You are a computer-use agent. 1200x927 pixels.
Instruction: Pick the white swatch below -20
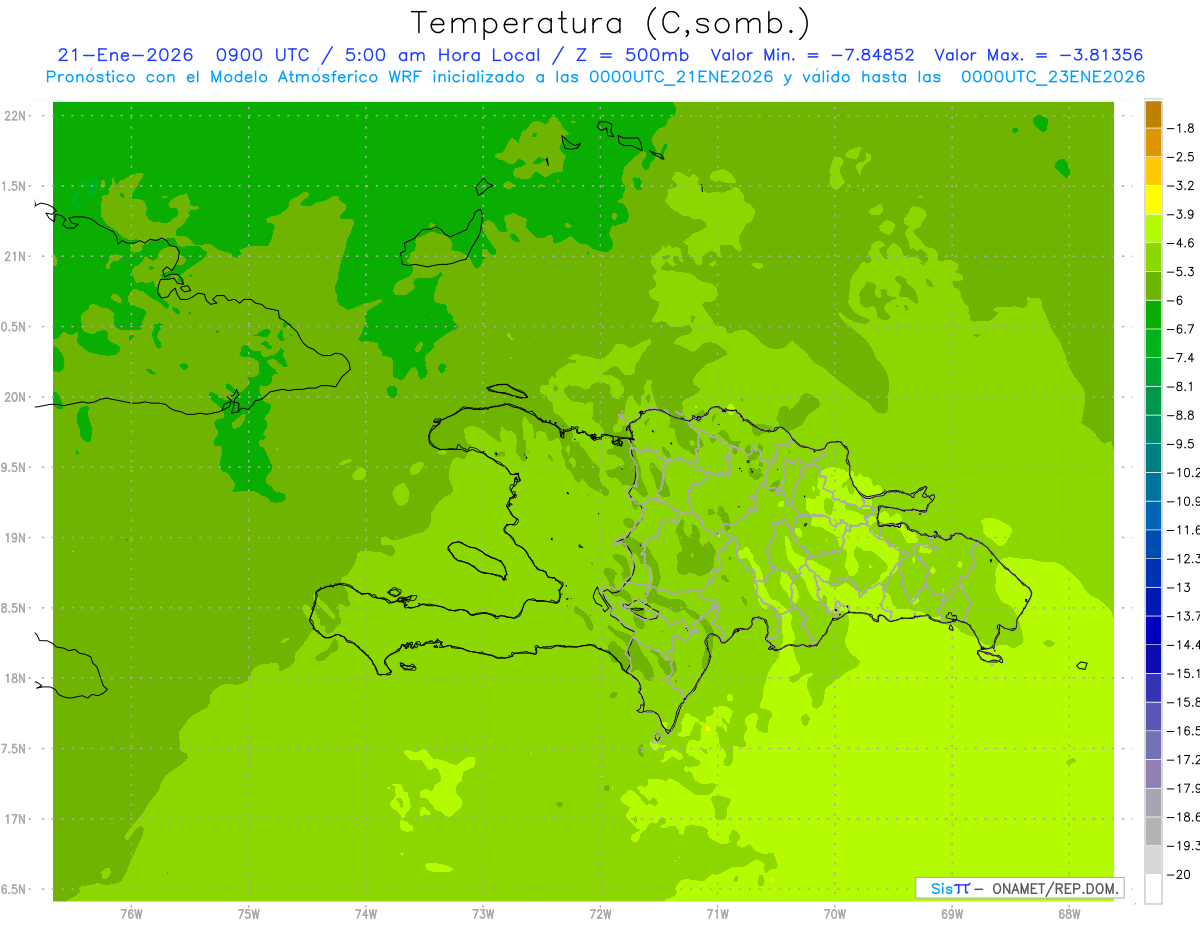pos(1153,889)
